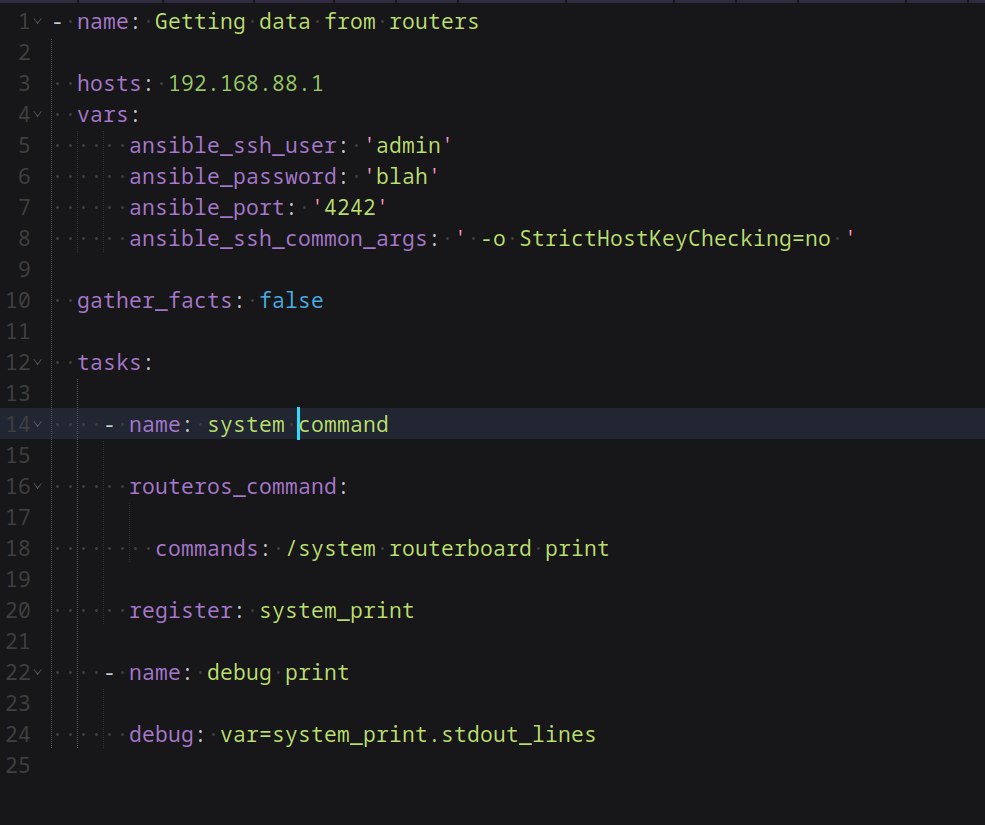Click the 'admin' string value
This screenshot has width=985, height=825.
[408, 146]
